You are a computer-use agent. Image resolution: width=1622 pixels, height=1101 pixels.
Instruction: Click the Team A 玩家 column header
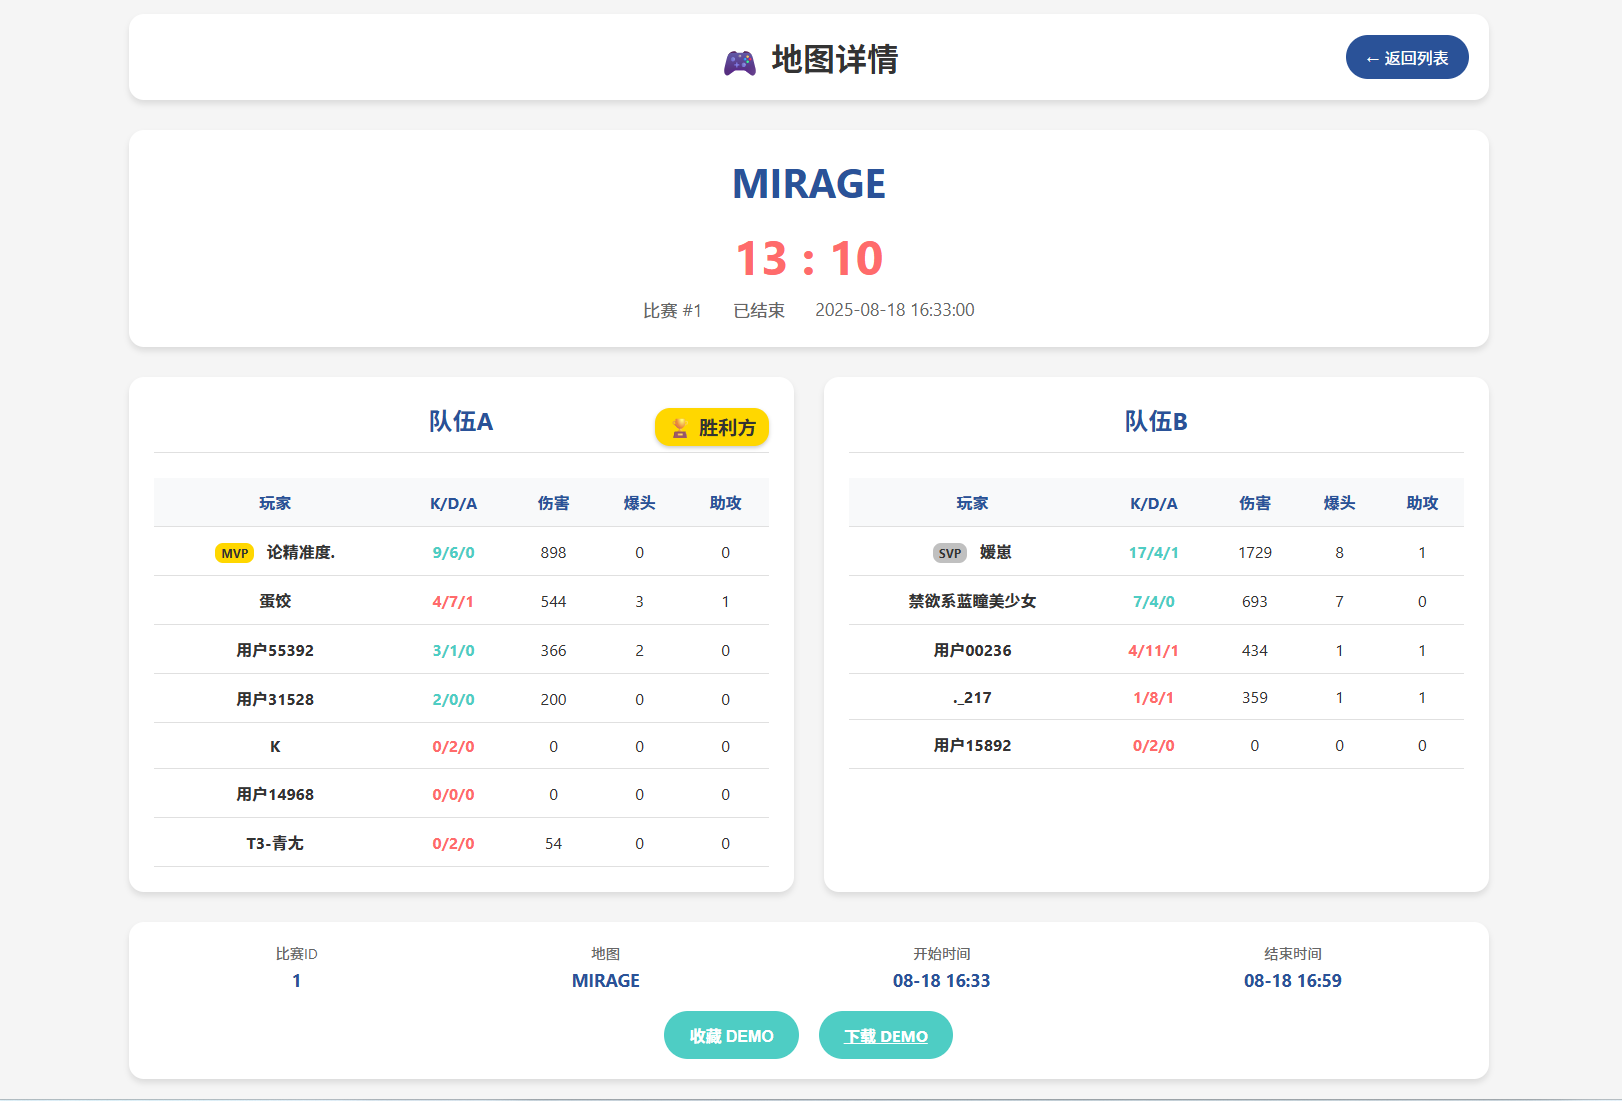coord(275,503)
